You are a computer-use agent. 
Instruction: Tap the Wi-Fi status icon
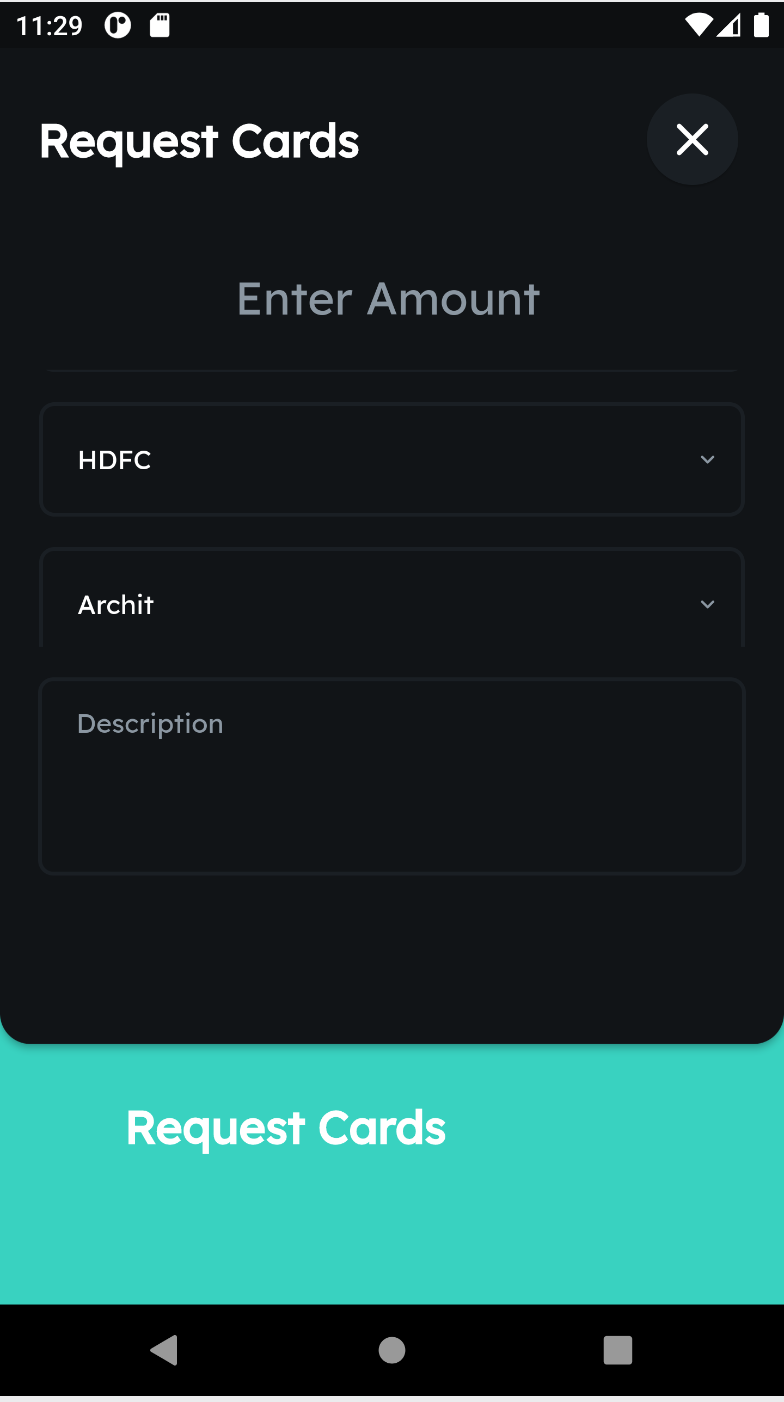698,26
